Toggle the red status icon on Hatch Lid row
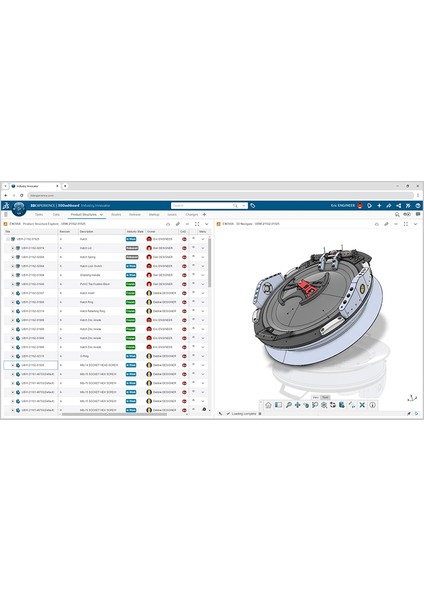Viewport: 424px width, 600px height. point(184,248)
